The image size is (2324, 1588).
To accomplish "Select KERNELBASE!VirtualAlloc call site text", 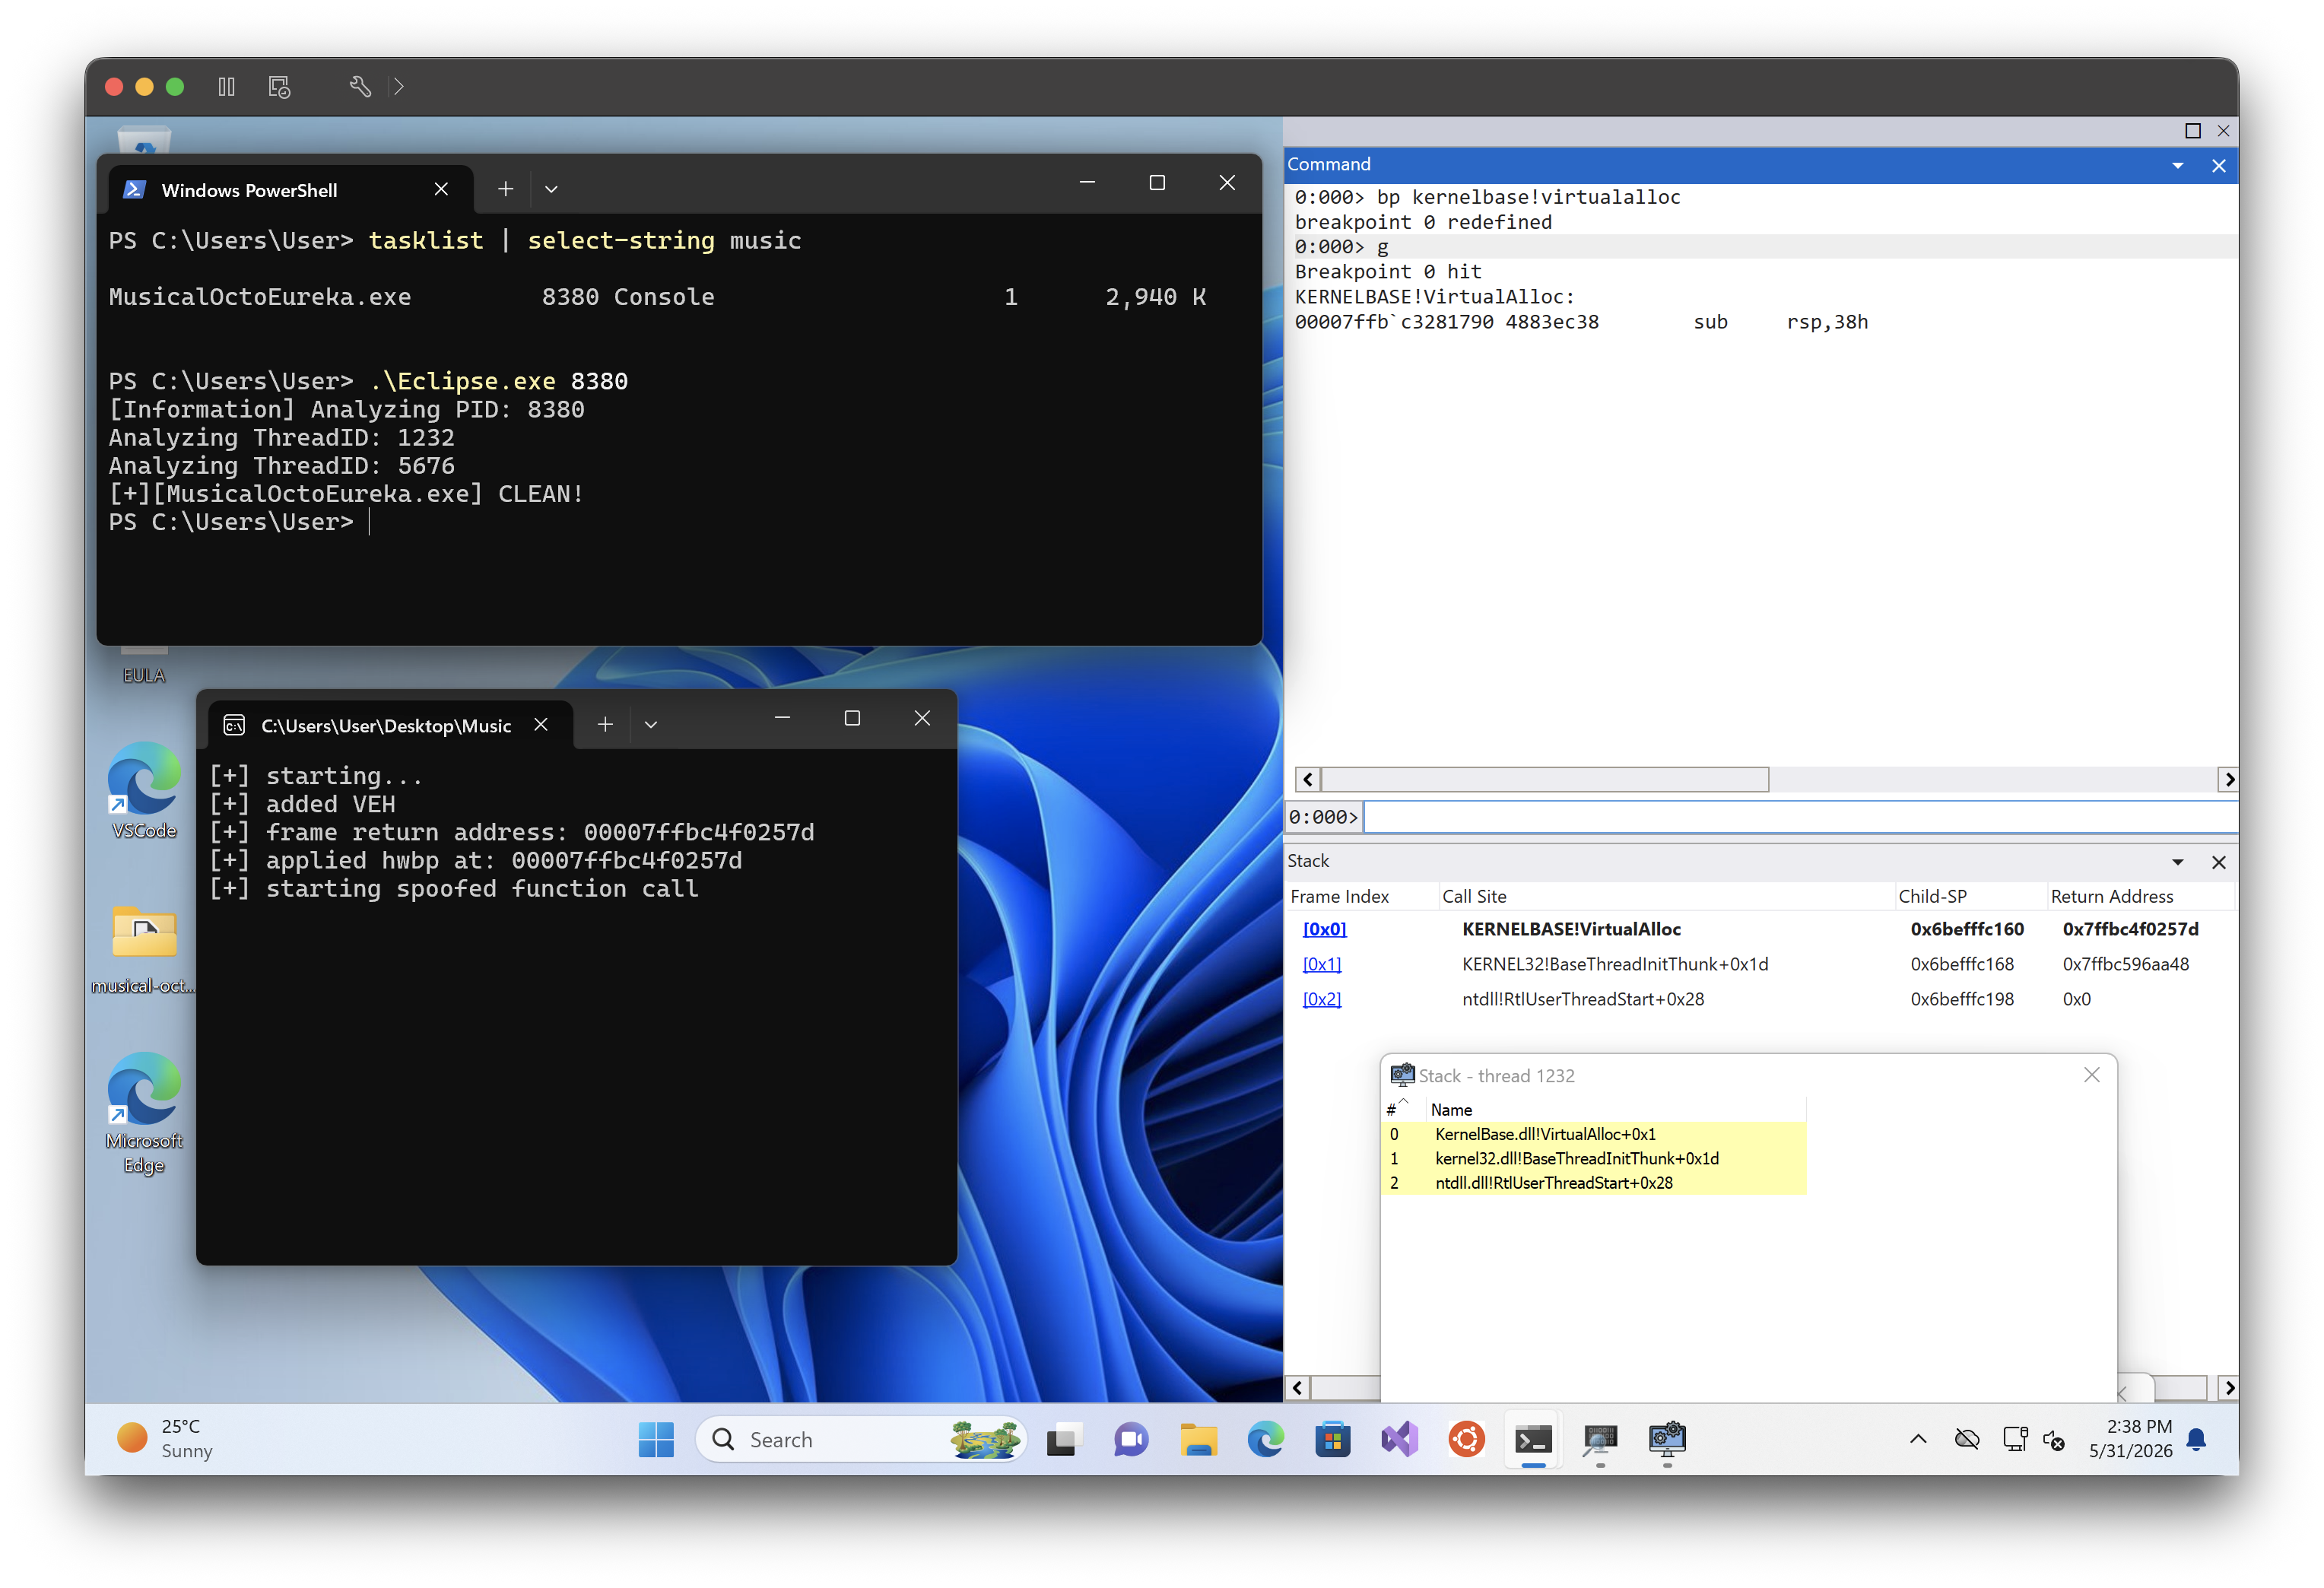I will coord(1571,929).
